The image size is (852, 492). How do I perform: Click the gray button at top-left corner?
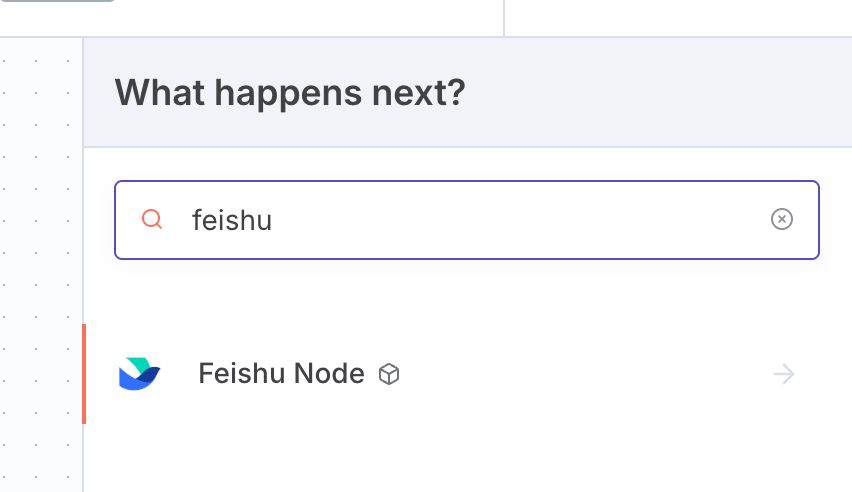click(x=57, y=1)
